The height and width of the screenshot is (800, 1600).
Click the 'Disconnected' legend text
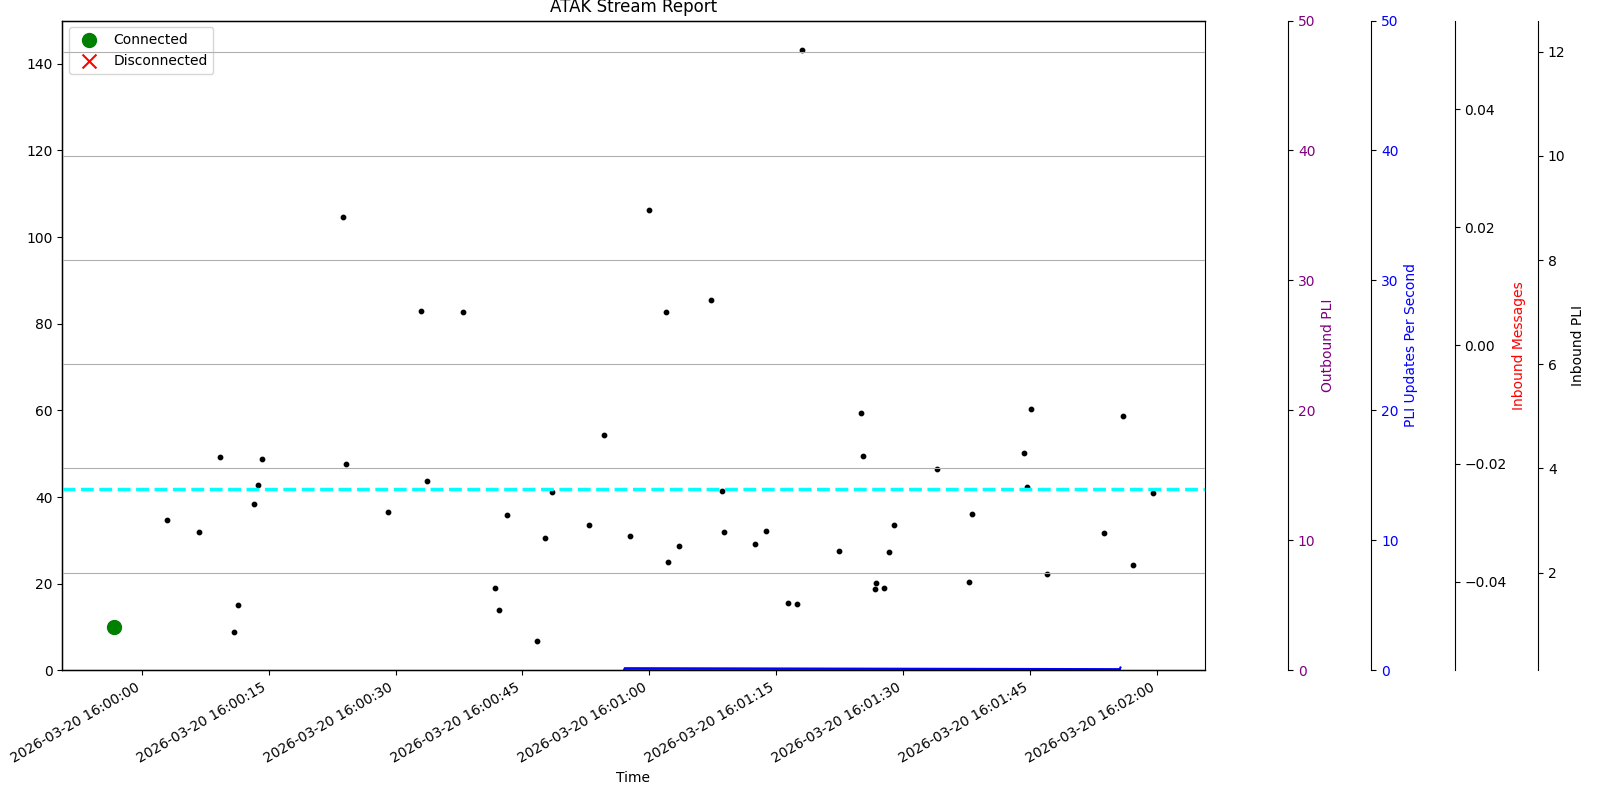pos(160,61)
